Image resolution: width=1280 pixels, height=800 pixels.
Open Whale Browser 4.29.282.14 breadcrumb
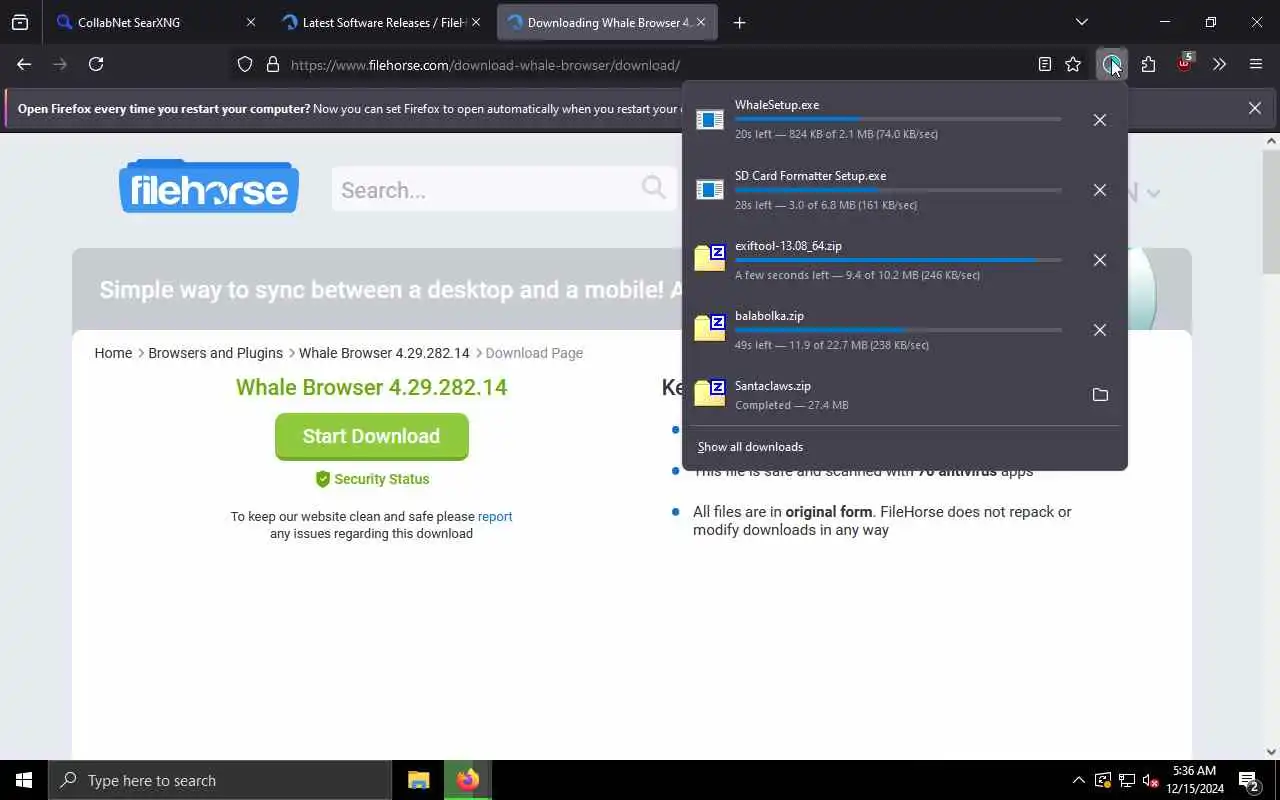(384, 353)
